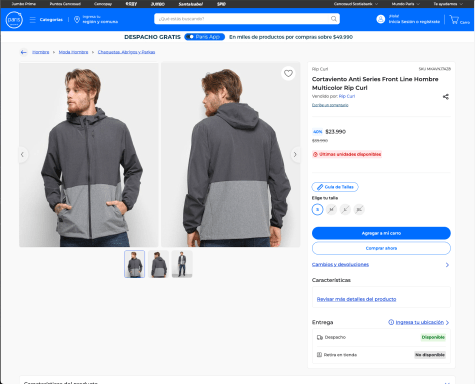This screenshot has height=384, width=475.
Task: Collapse the Características del producto section
Action: (447, 383)
